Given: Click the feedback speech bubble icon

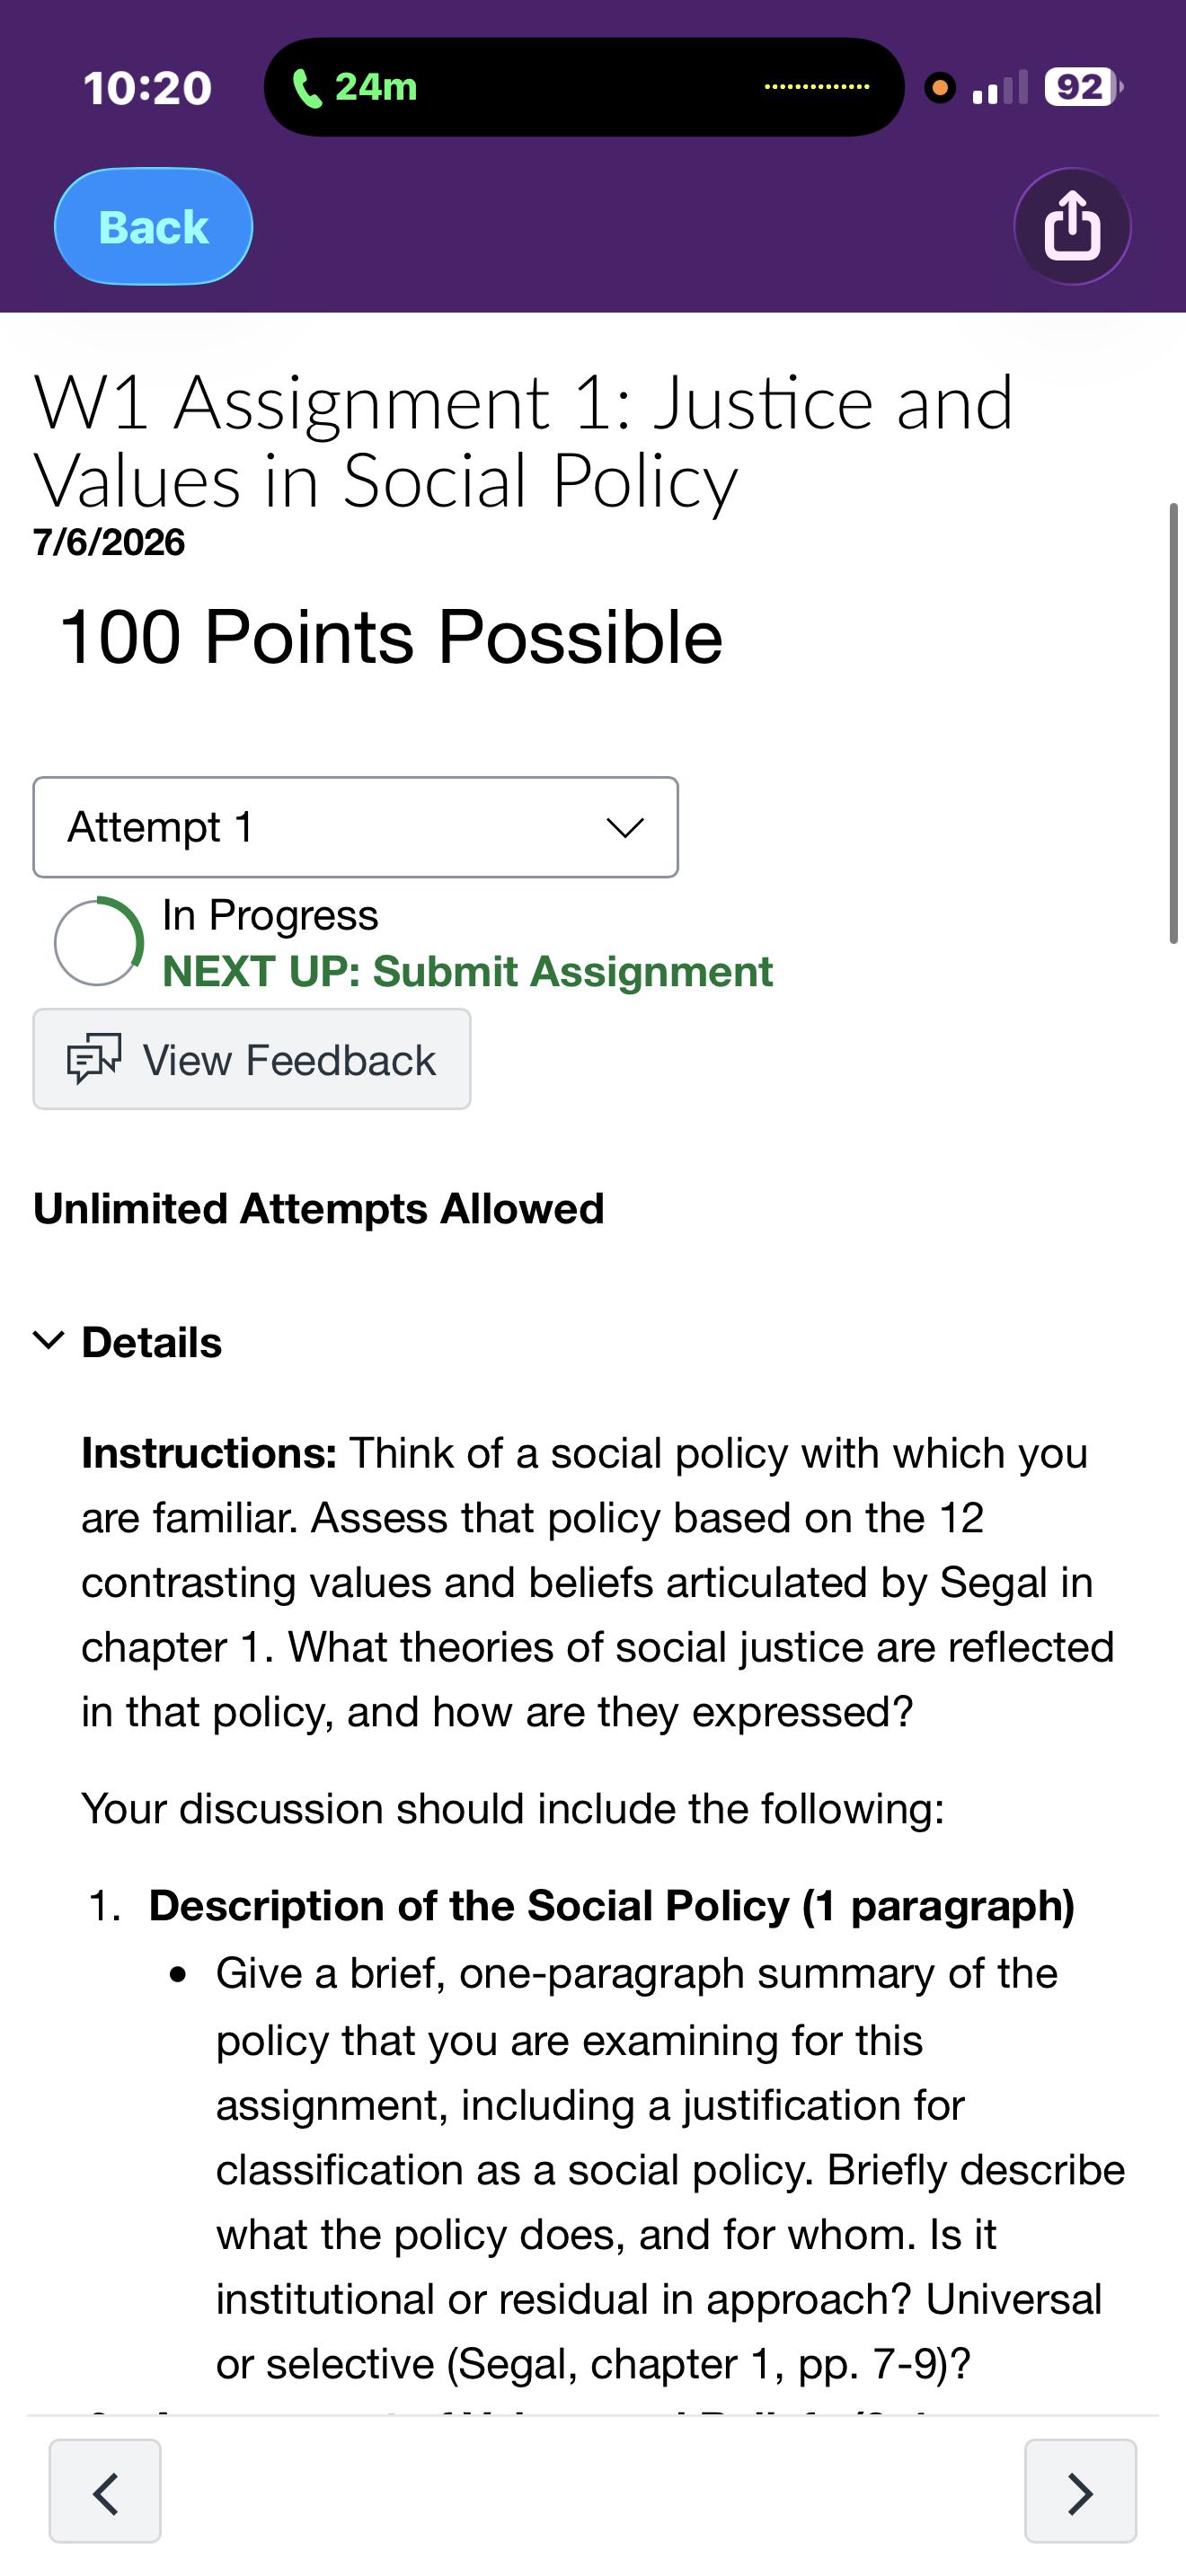Looking at the screenshot, I should click(x=94, y=1059).
